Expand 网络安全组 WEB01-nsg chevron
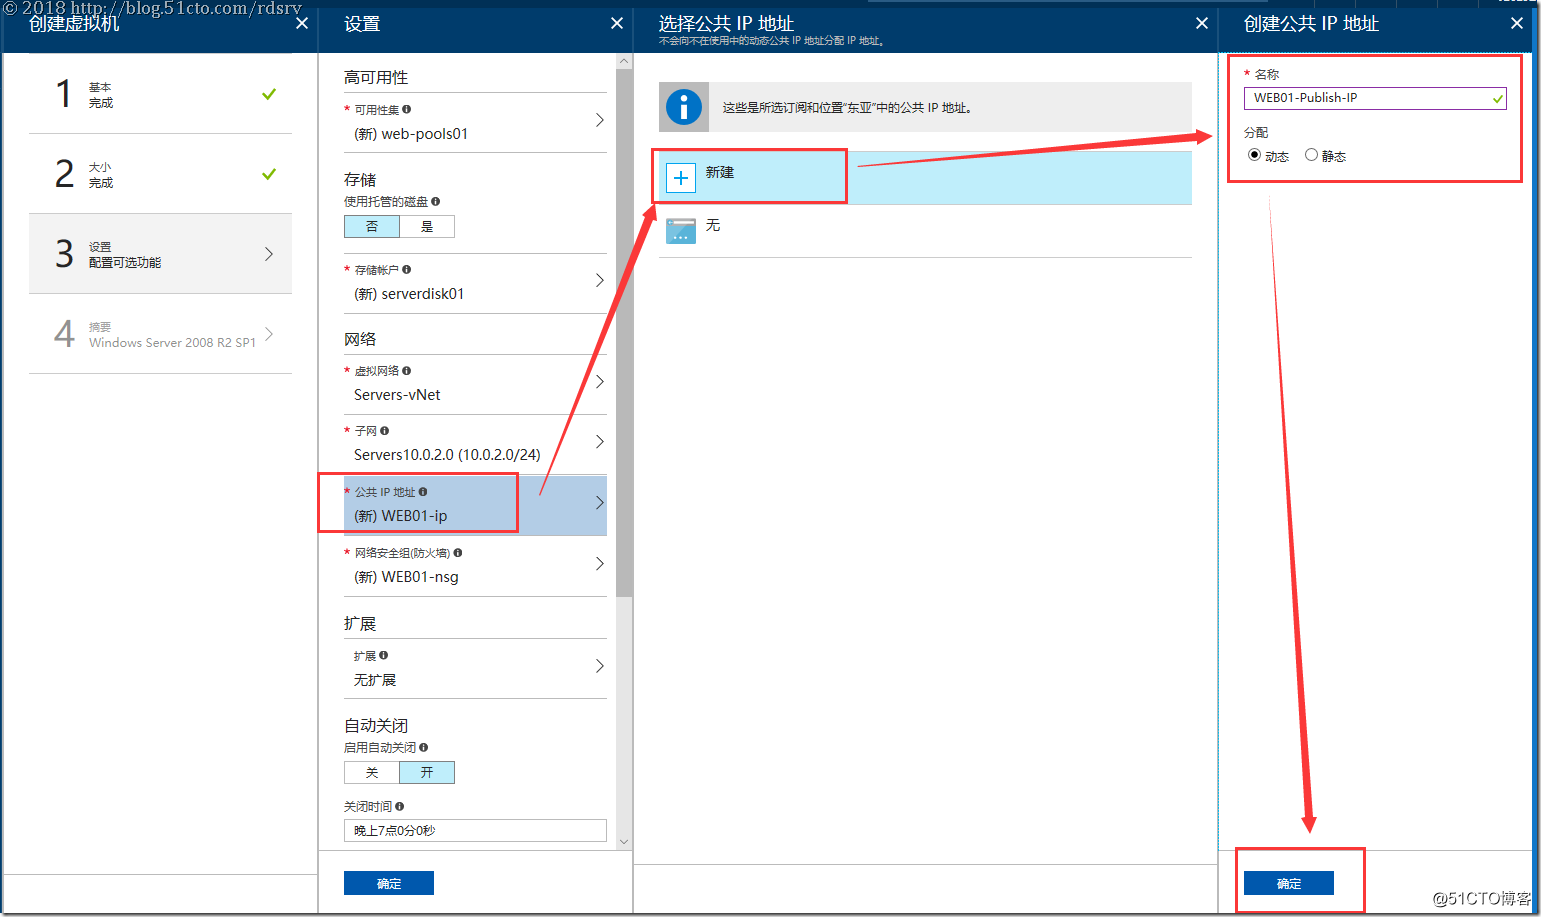The image size is (1541, 917). tap(600, 563)
